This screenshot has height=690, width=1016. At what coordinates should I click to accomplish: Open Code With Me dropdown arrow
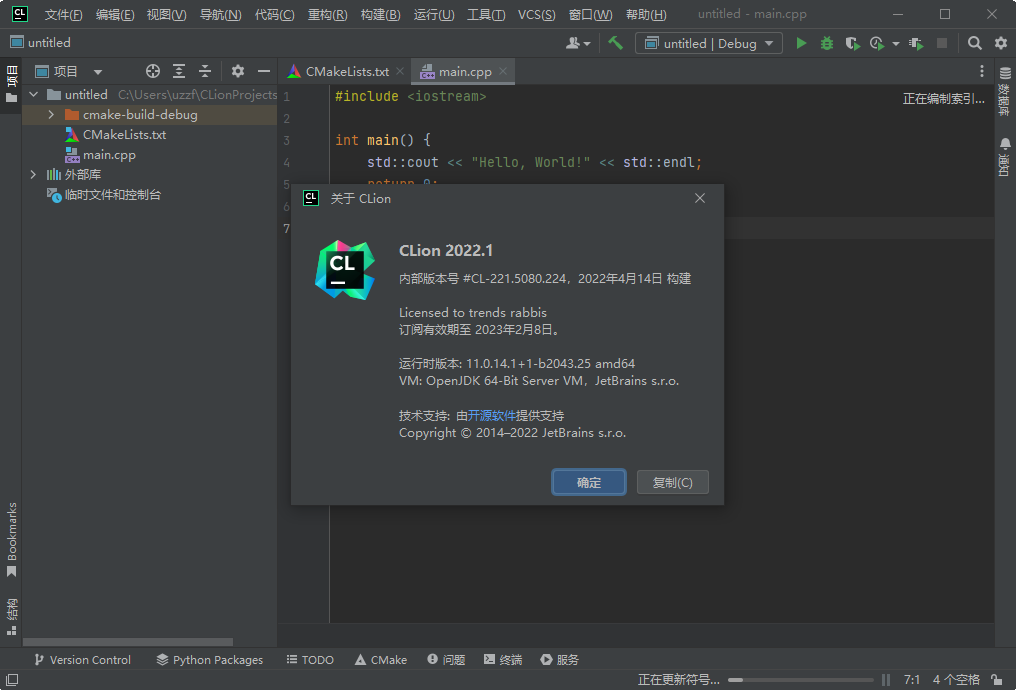tap(587, 44)
